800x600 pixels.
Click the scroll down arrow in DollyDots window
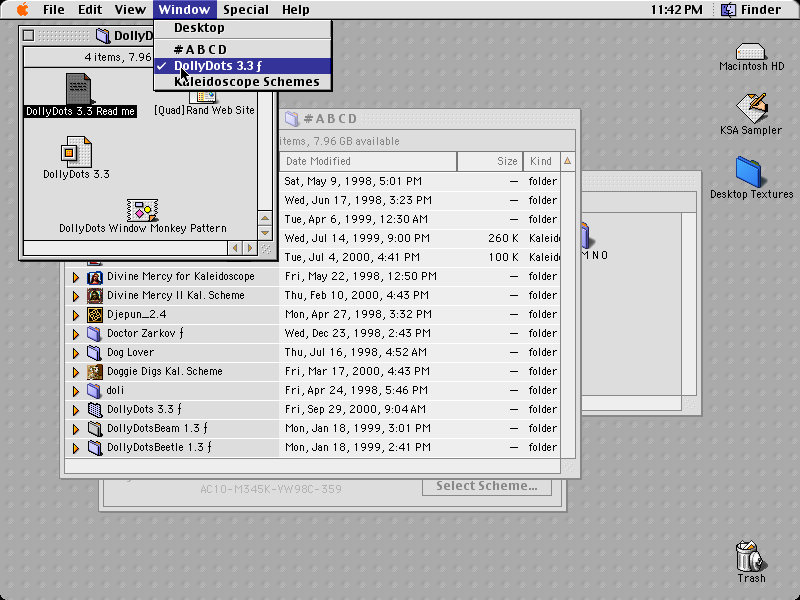coord(265,232)
